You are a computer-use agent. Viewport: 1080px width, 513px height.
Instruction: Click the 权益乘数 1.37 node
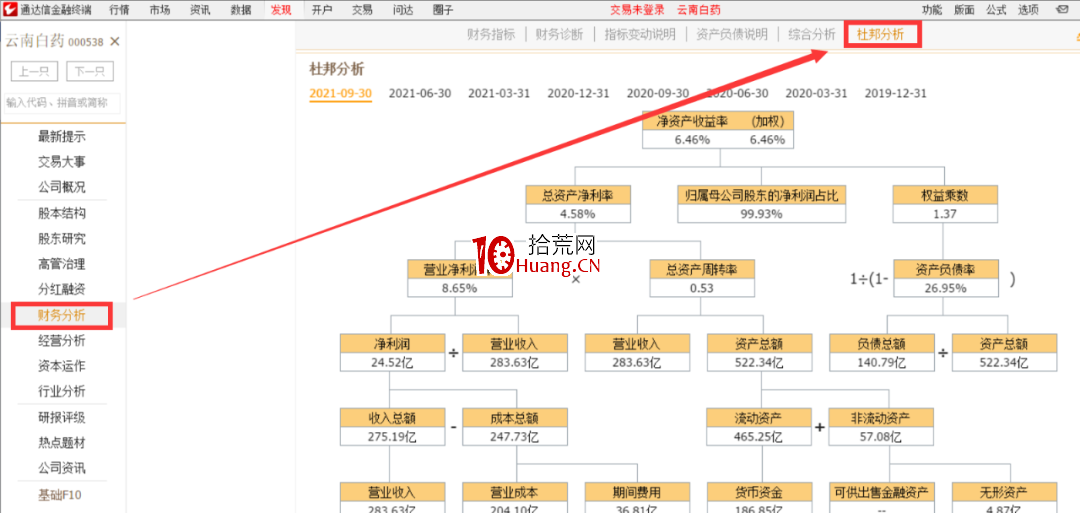pyautogui.click(x=946, y=204)
